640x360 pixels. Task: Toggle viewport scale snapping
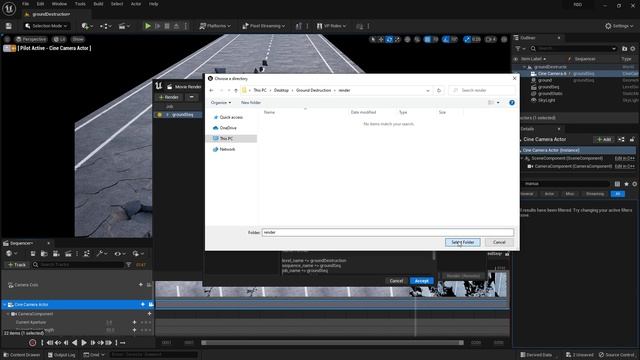click(x=467, y=39)
